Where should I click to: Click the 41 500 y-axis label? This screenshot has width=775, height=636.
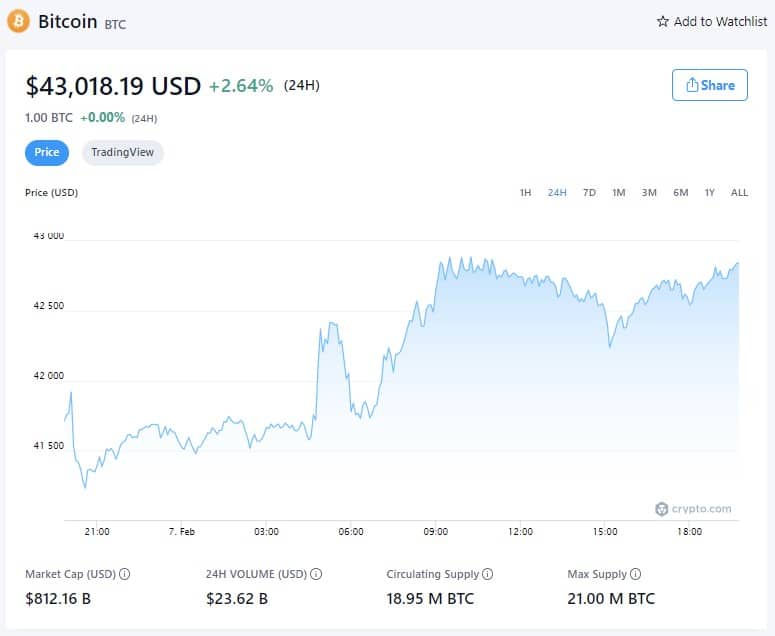tap(49, 446)
